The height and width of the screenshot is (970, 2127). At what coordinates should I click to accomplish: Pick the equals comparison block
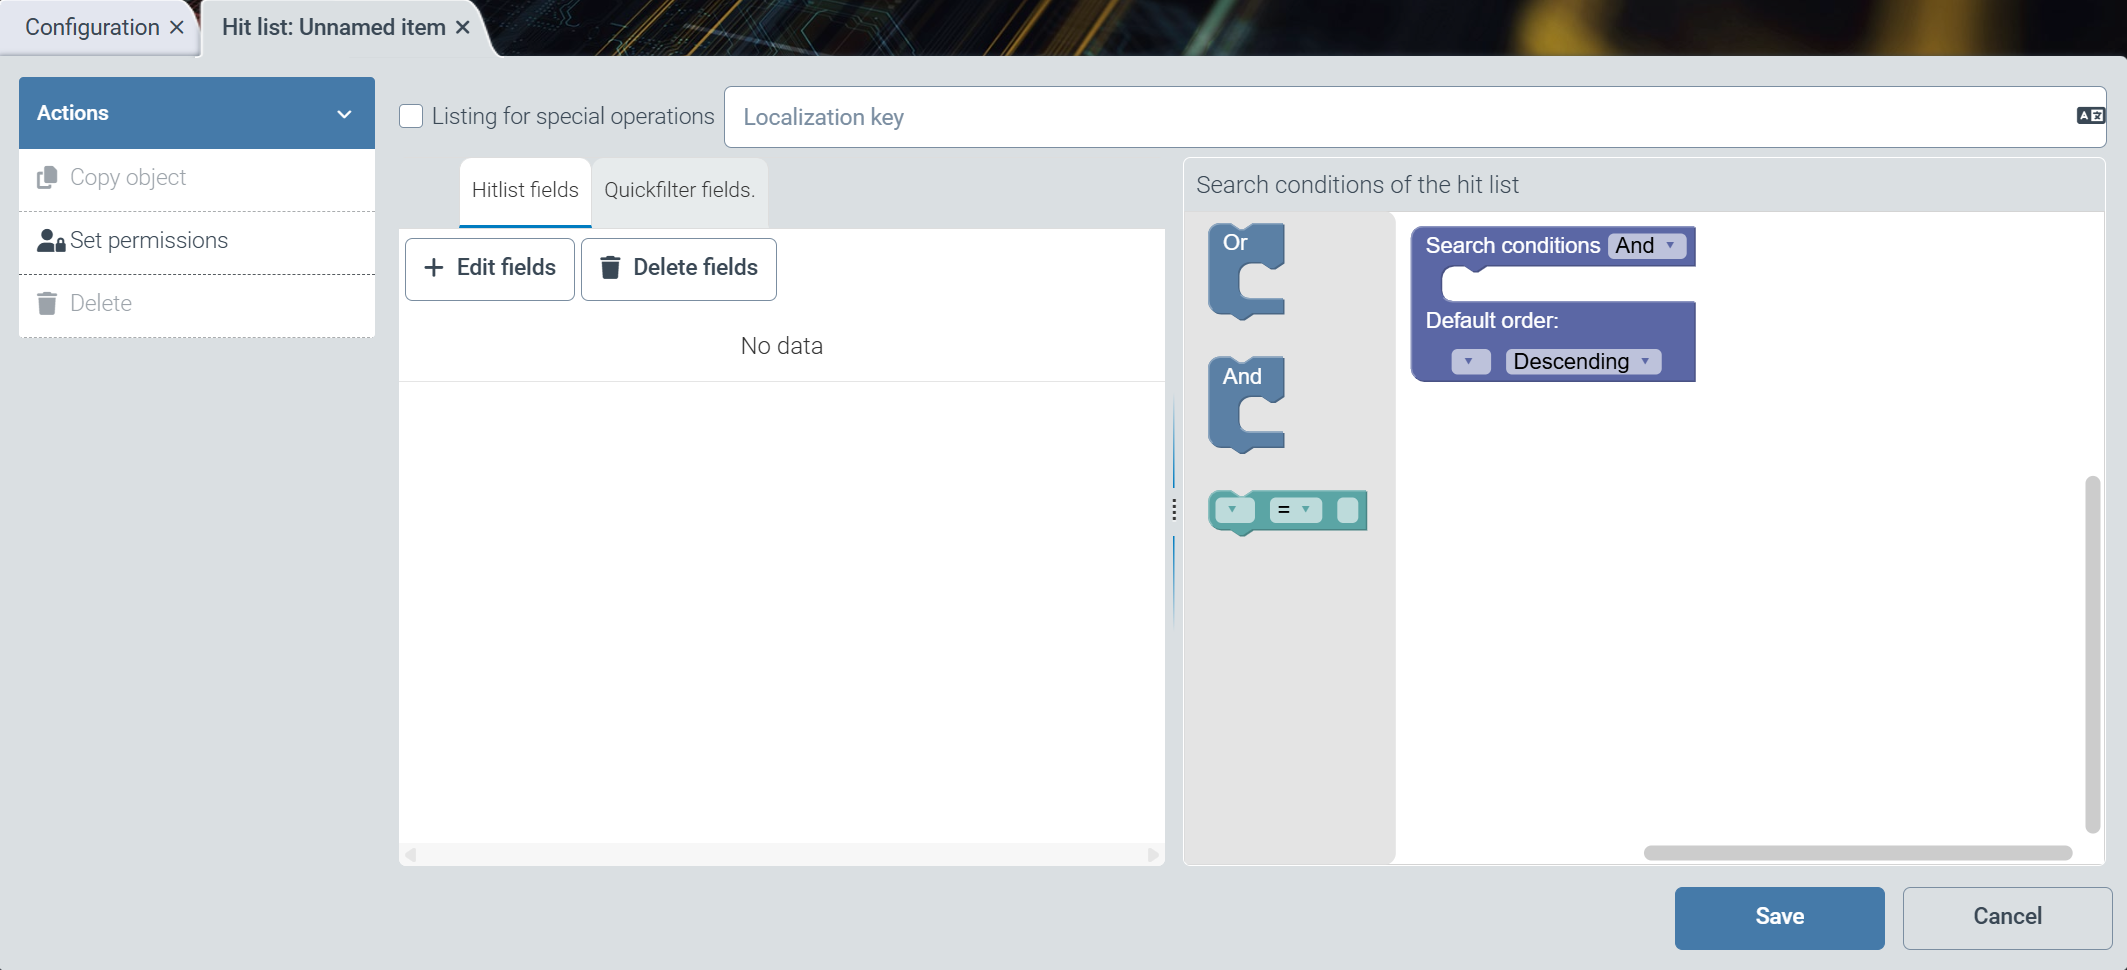coord(1286,511)
